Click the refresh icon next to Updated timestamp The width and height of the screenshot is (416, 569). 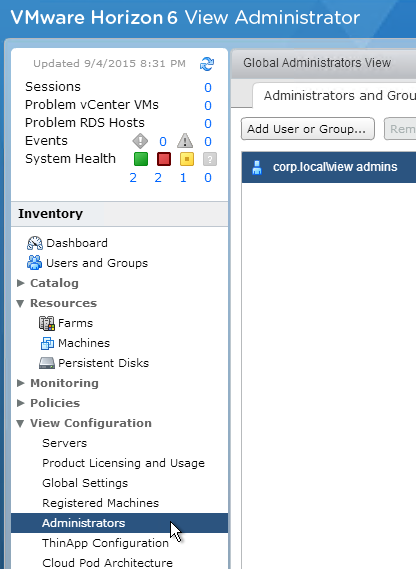[x=207, y=64]
